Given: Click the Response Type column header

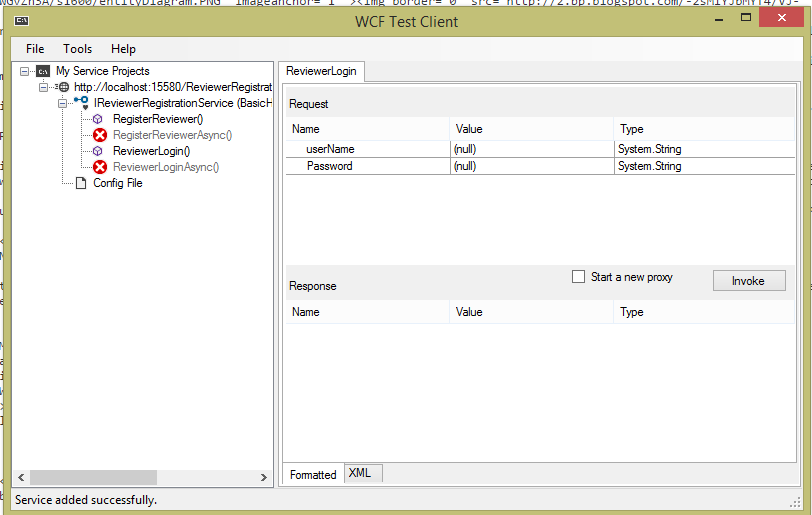Looking at the screenshot, I should click(704, 312).
